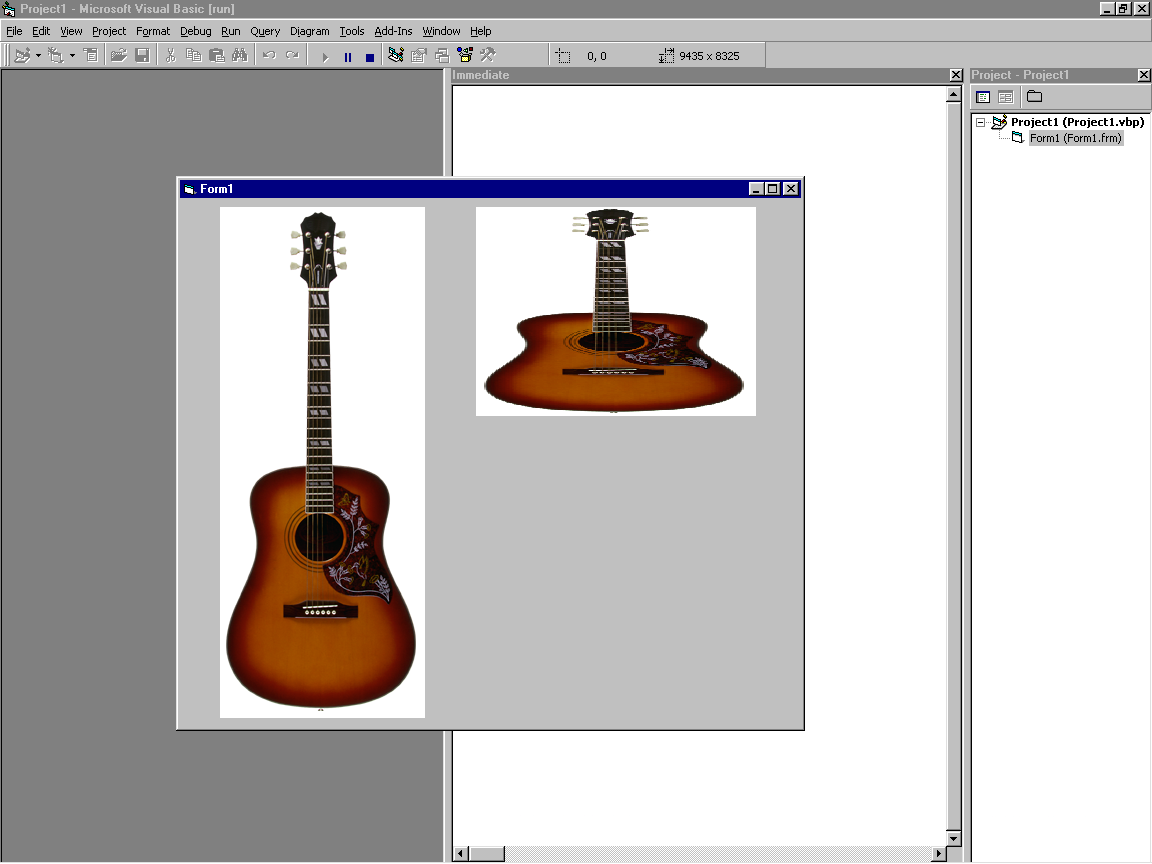Minimize the Form1 window
This screenshot has width=1152, height=864.
click(x=756, y=189)
